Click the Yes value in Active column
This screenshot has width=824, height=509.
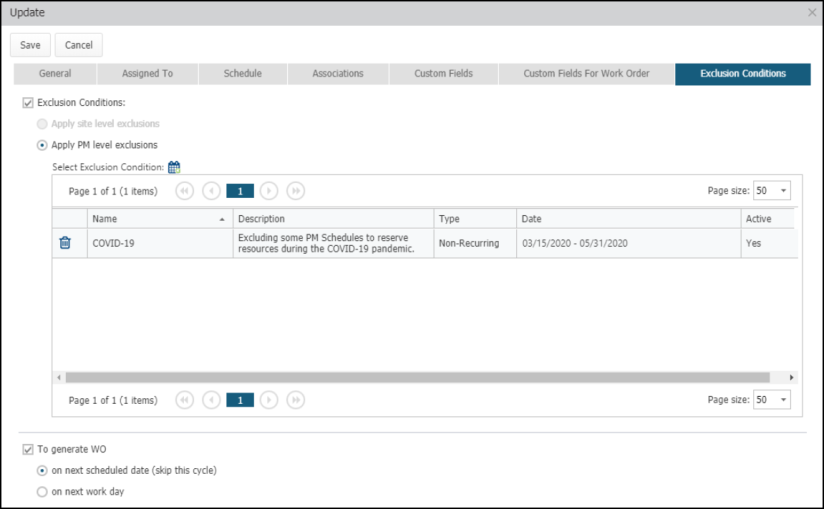[754, 243]
